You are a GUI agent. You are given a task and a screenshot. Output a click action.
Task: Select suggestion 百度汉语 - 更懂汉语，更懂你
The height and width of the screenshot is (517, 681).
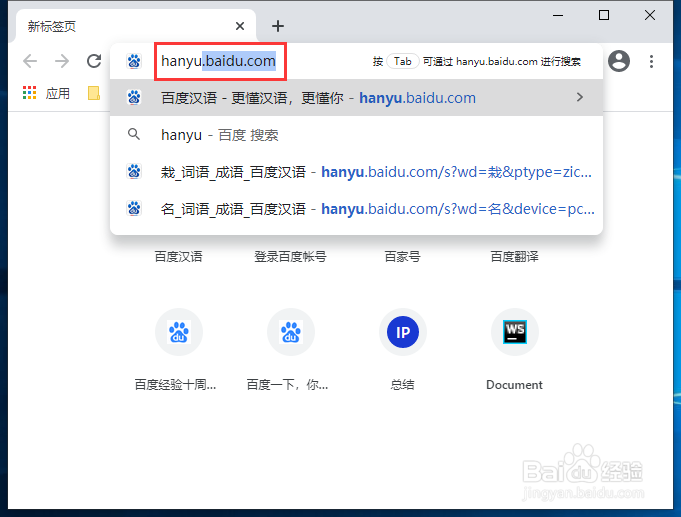click(356, 98)
